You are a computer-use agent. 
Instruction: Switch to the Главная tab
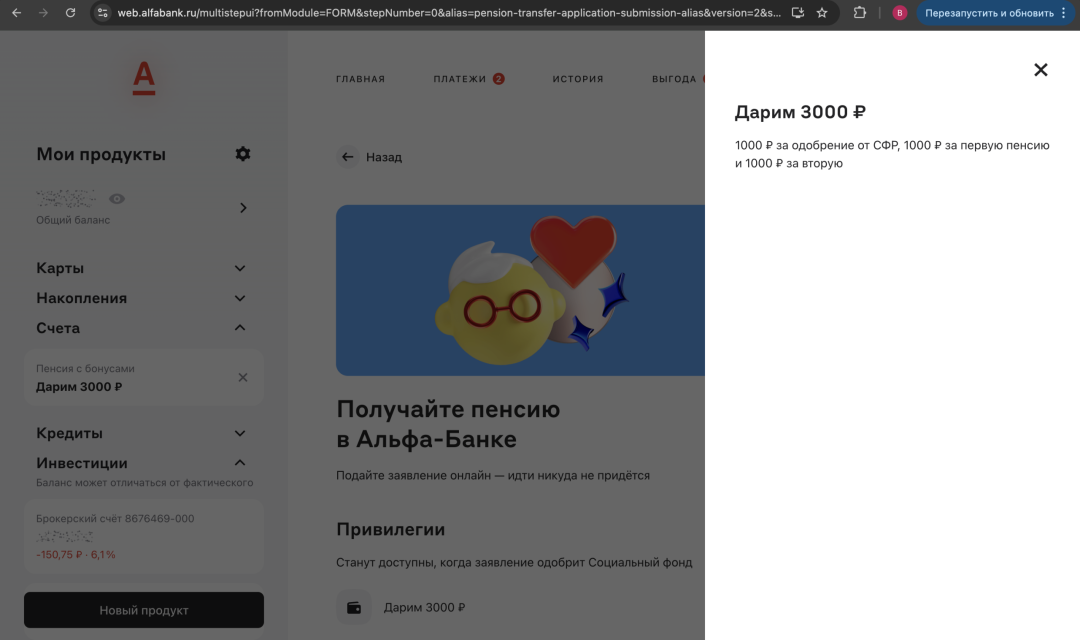(361, 78)
